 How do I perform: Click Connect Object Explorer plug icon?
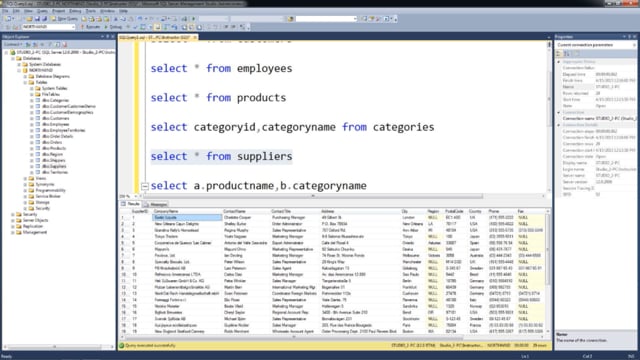pos(29,44)
